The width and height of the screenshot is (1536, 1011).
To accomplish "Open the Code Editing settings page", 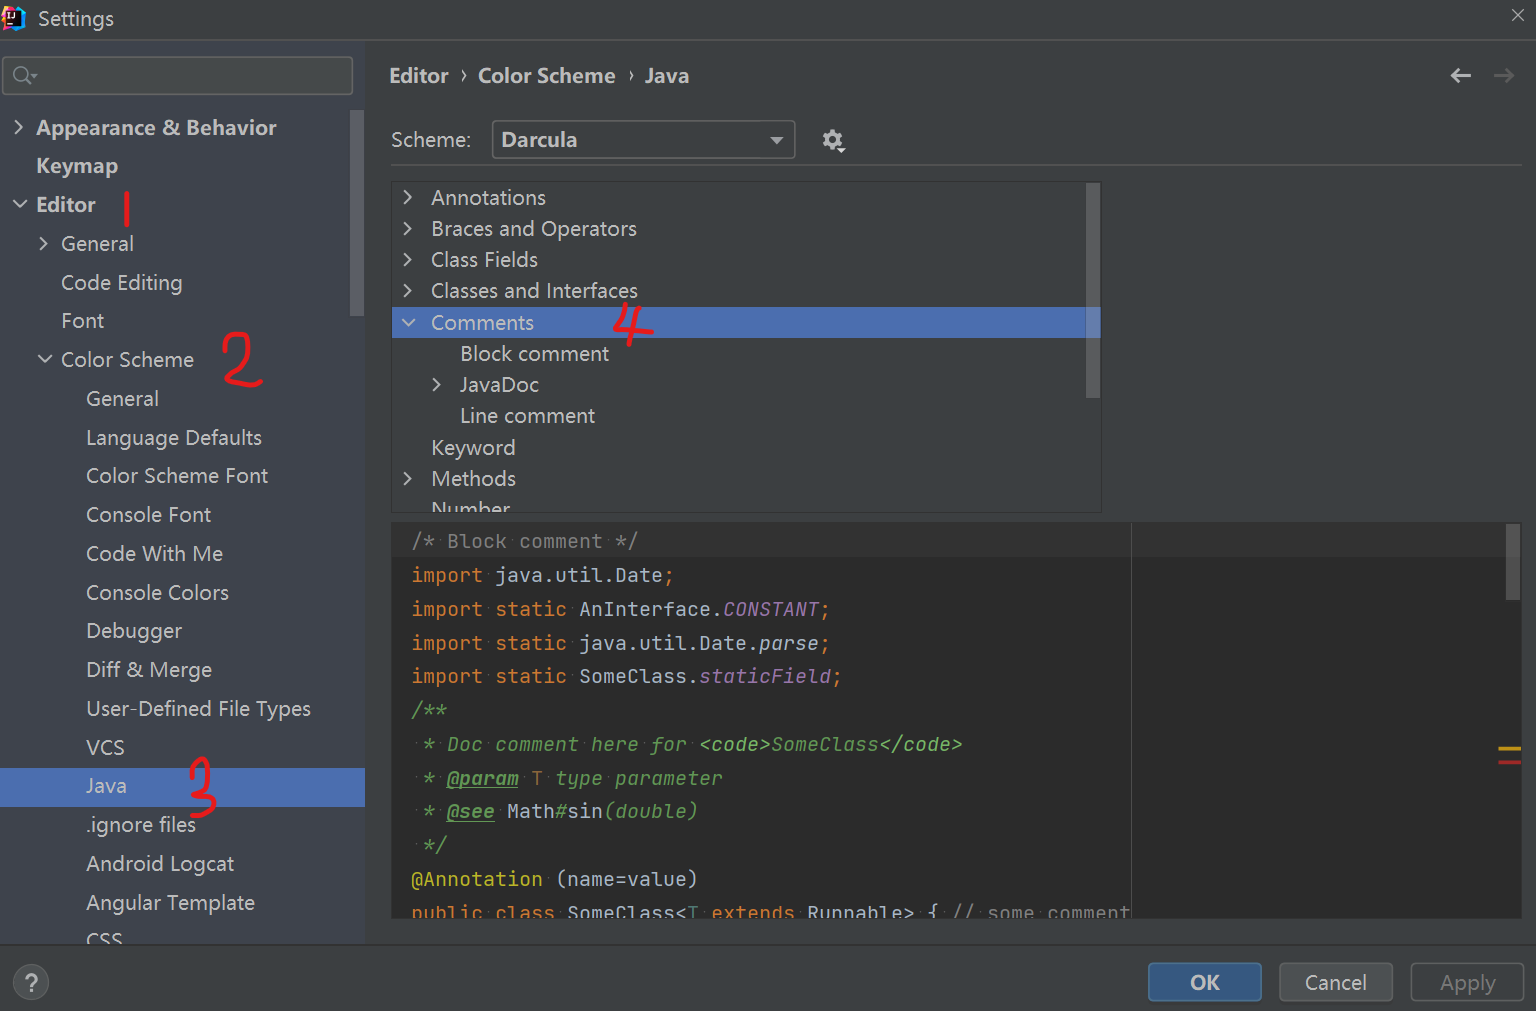I will (122, 283).
